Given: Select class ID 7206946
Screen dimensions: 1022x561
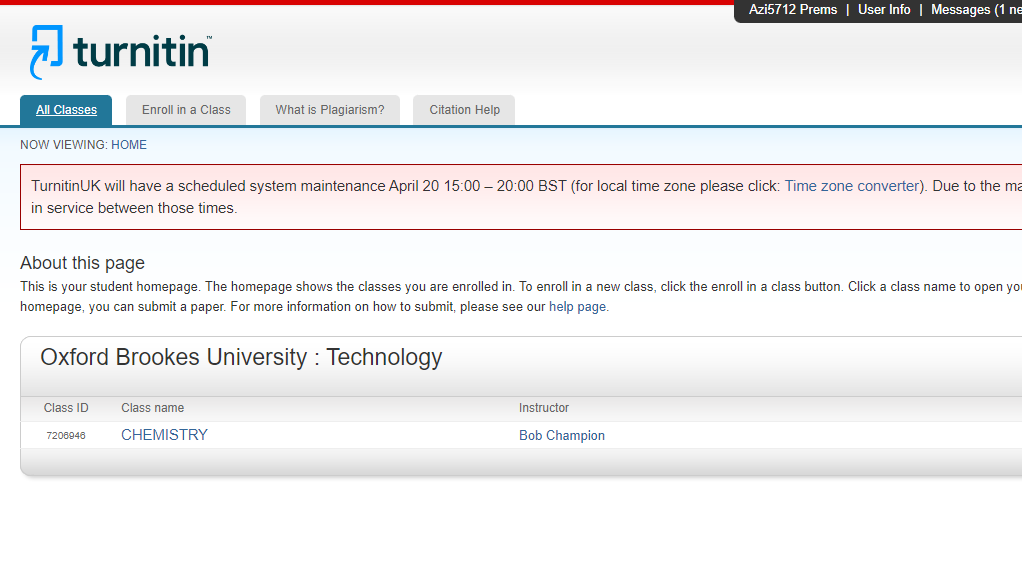Looking at the screenshot, I should click(66, 436).
